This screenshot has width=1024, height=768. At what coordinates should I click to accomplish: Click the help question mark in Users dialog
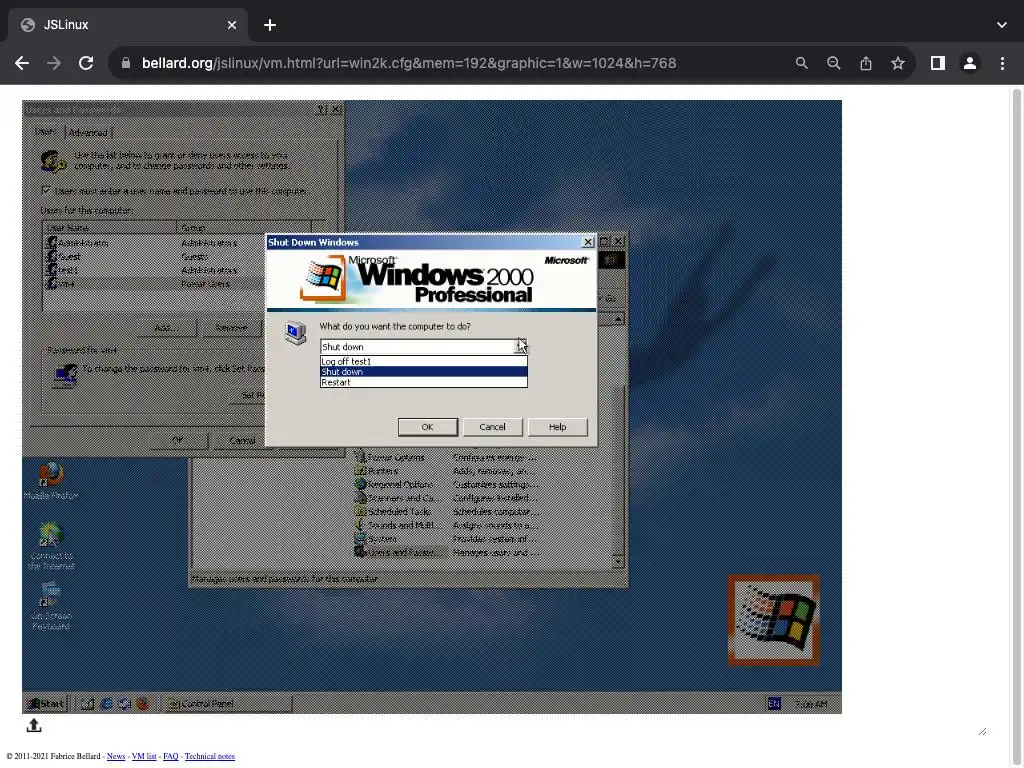321,109
